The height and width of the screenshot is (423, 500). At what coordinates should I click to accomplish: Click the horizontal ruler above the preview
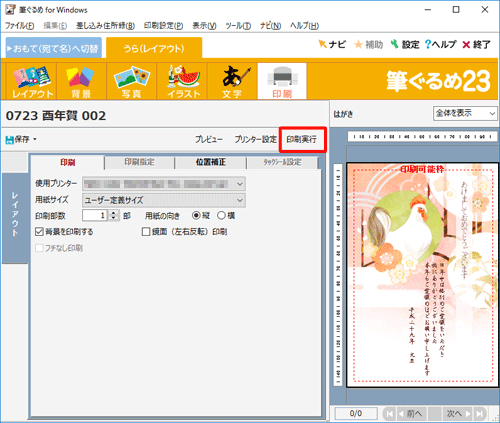[422, 137]
